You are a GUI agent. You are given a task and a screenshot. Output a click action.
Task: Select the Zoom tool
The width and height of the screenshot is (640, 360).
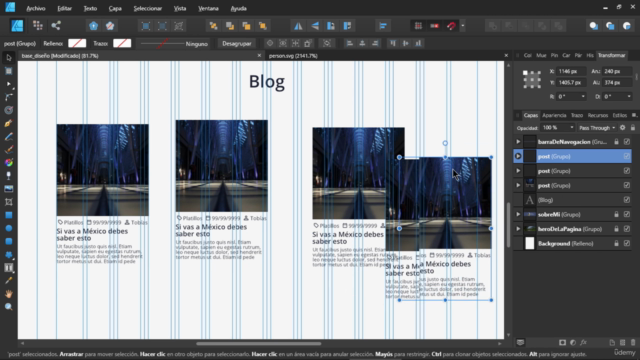coord(9,307)
